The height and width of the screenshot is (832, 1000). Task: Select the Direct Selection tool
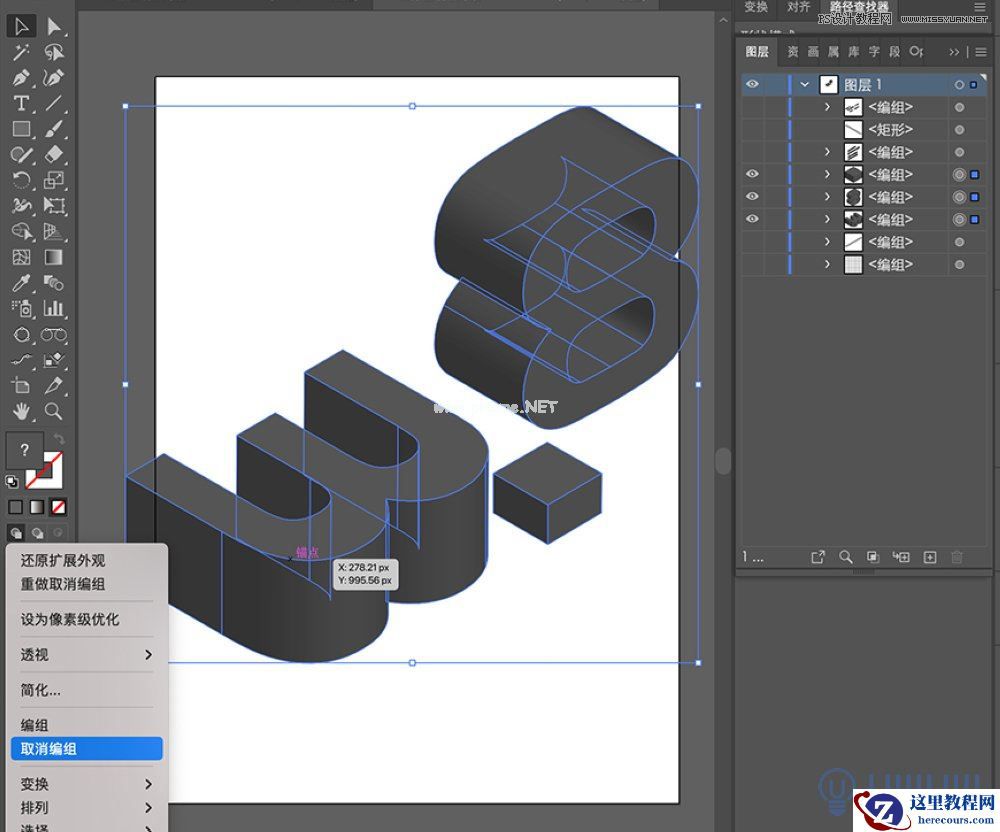(54, 26)
